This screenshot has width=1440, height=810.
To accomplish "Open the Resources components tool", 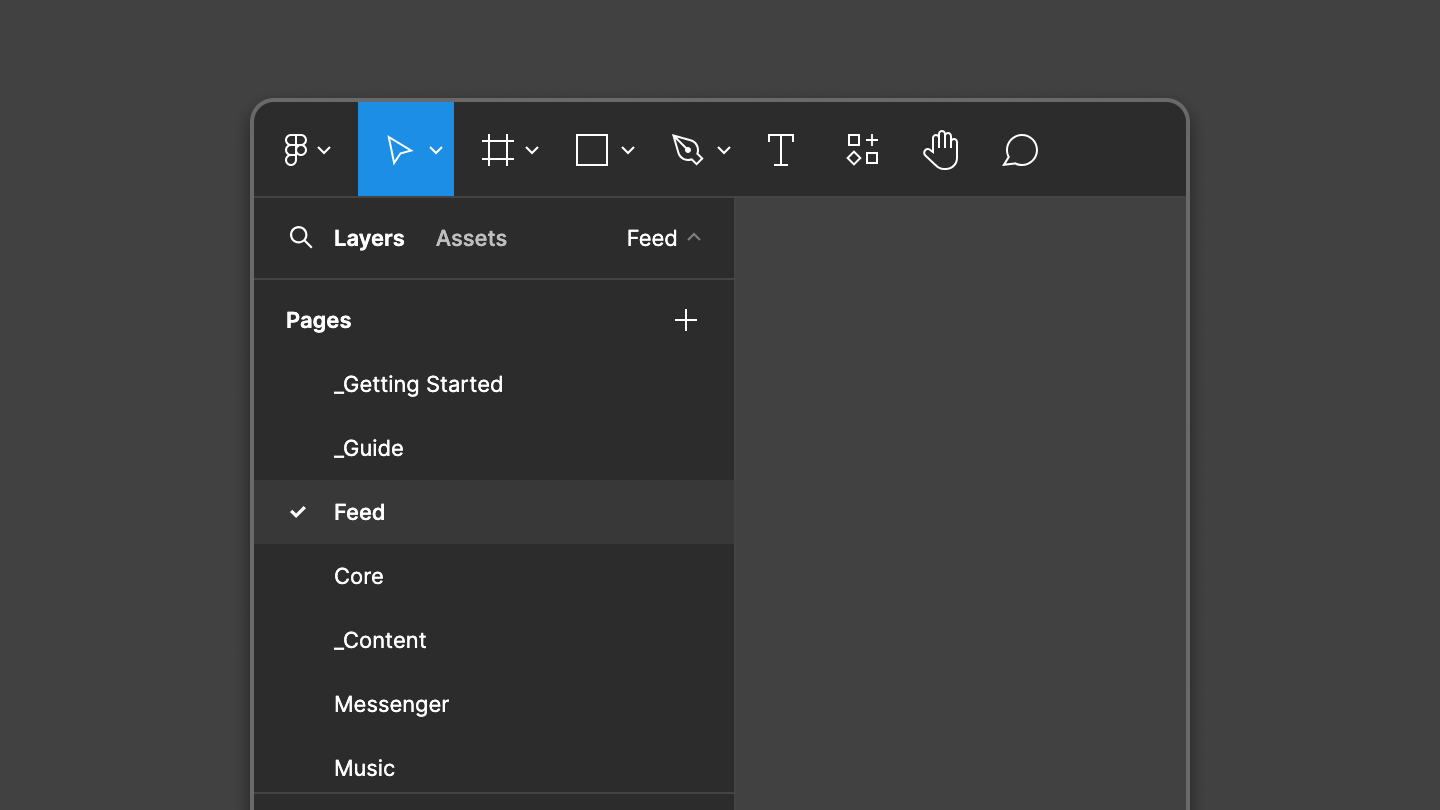I will point(862,150).
